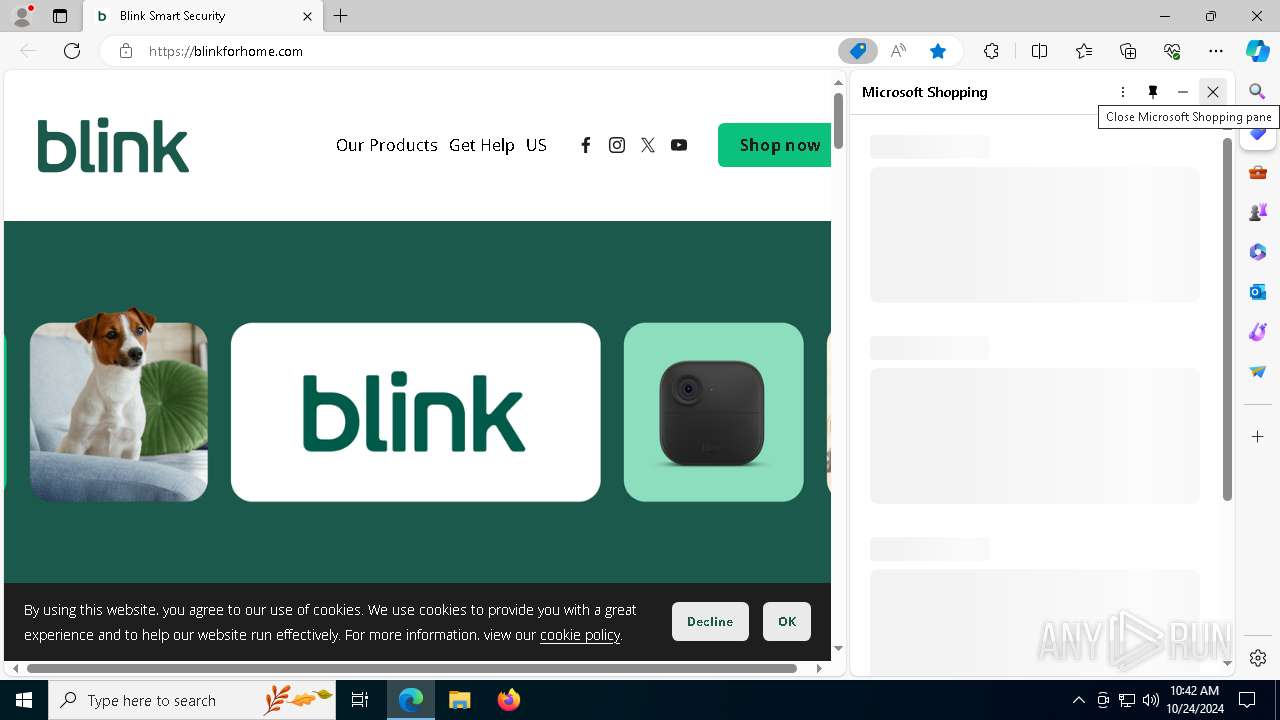Open YouTube icon on Blink header
The image size is (1280, 720).
point(679,145)
